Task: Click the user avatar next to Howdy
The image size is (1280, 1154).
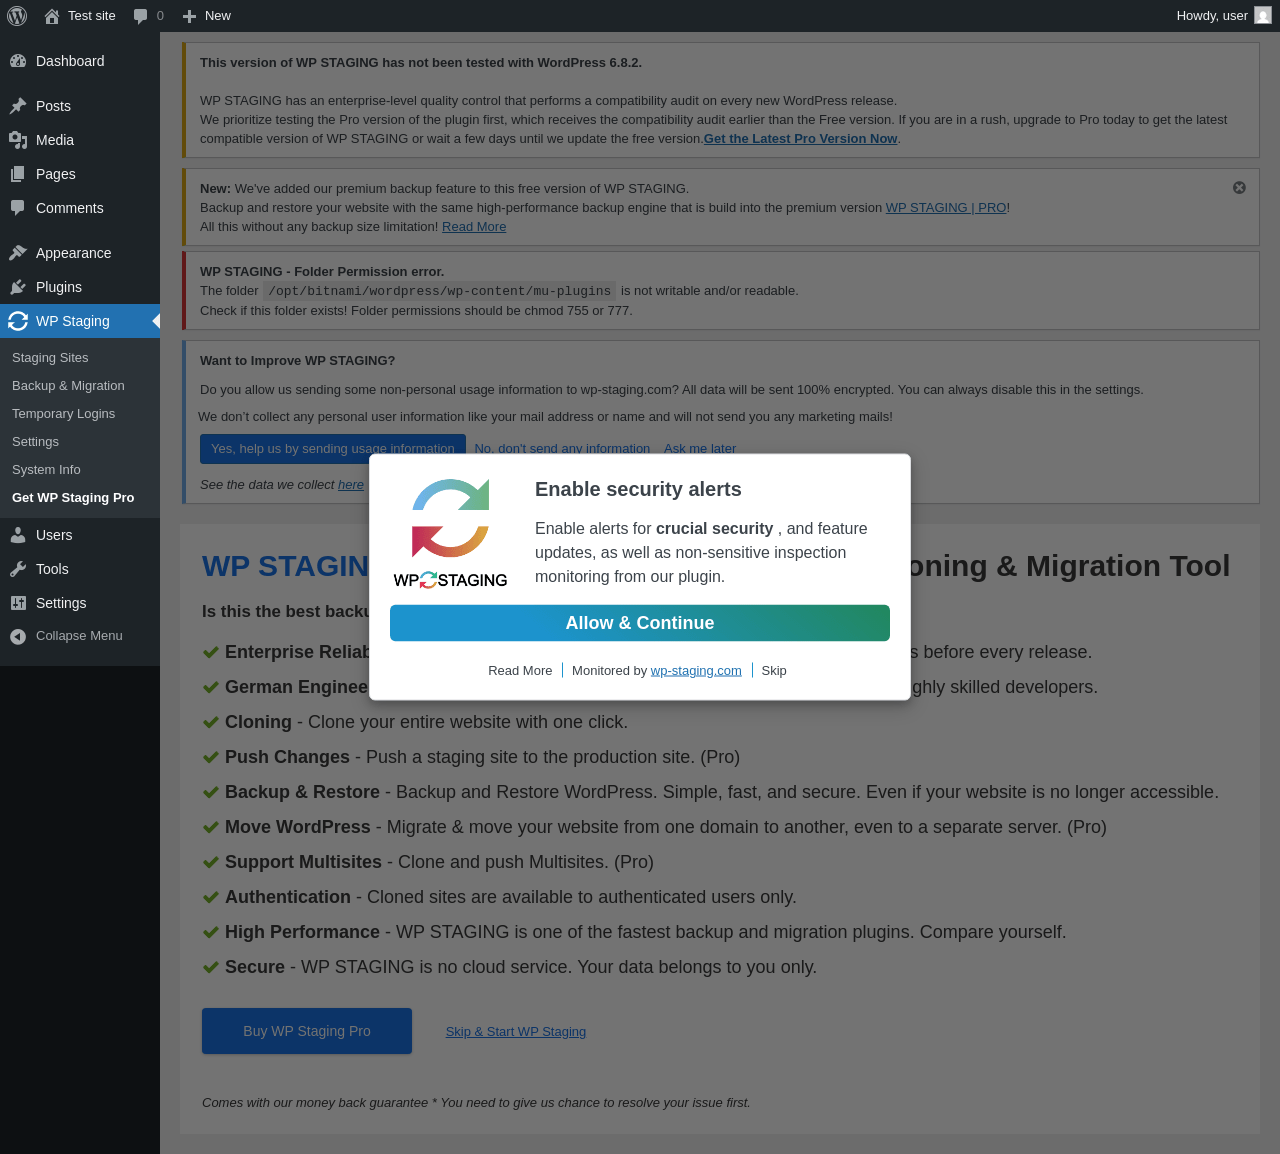Action: pyautogui.click(x=1263, y=16)
